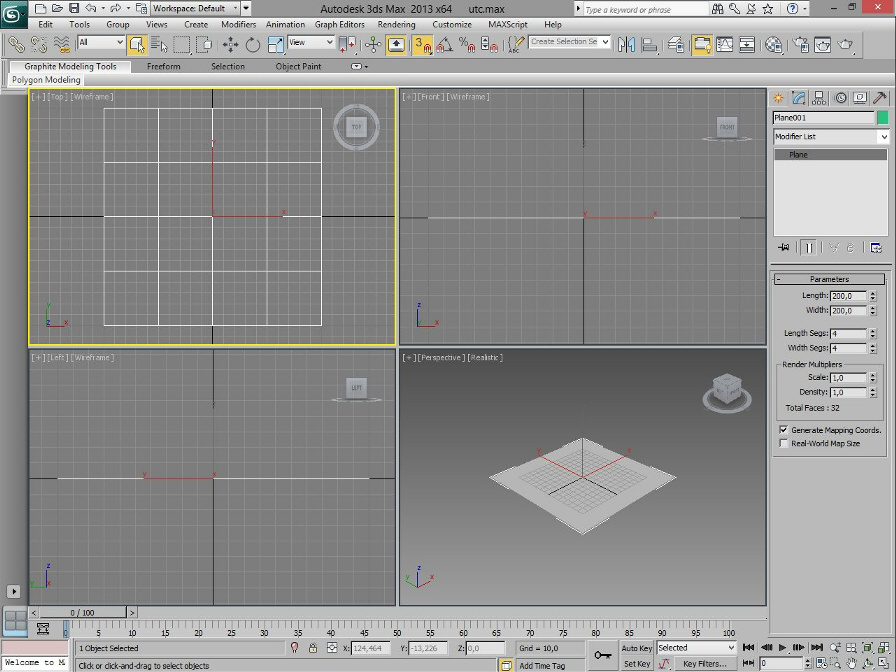The width and height of the screenshot is (896, 672).
Task: Choose Rectangular Selection Region tool
Action: (x=182, y=45)
